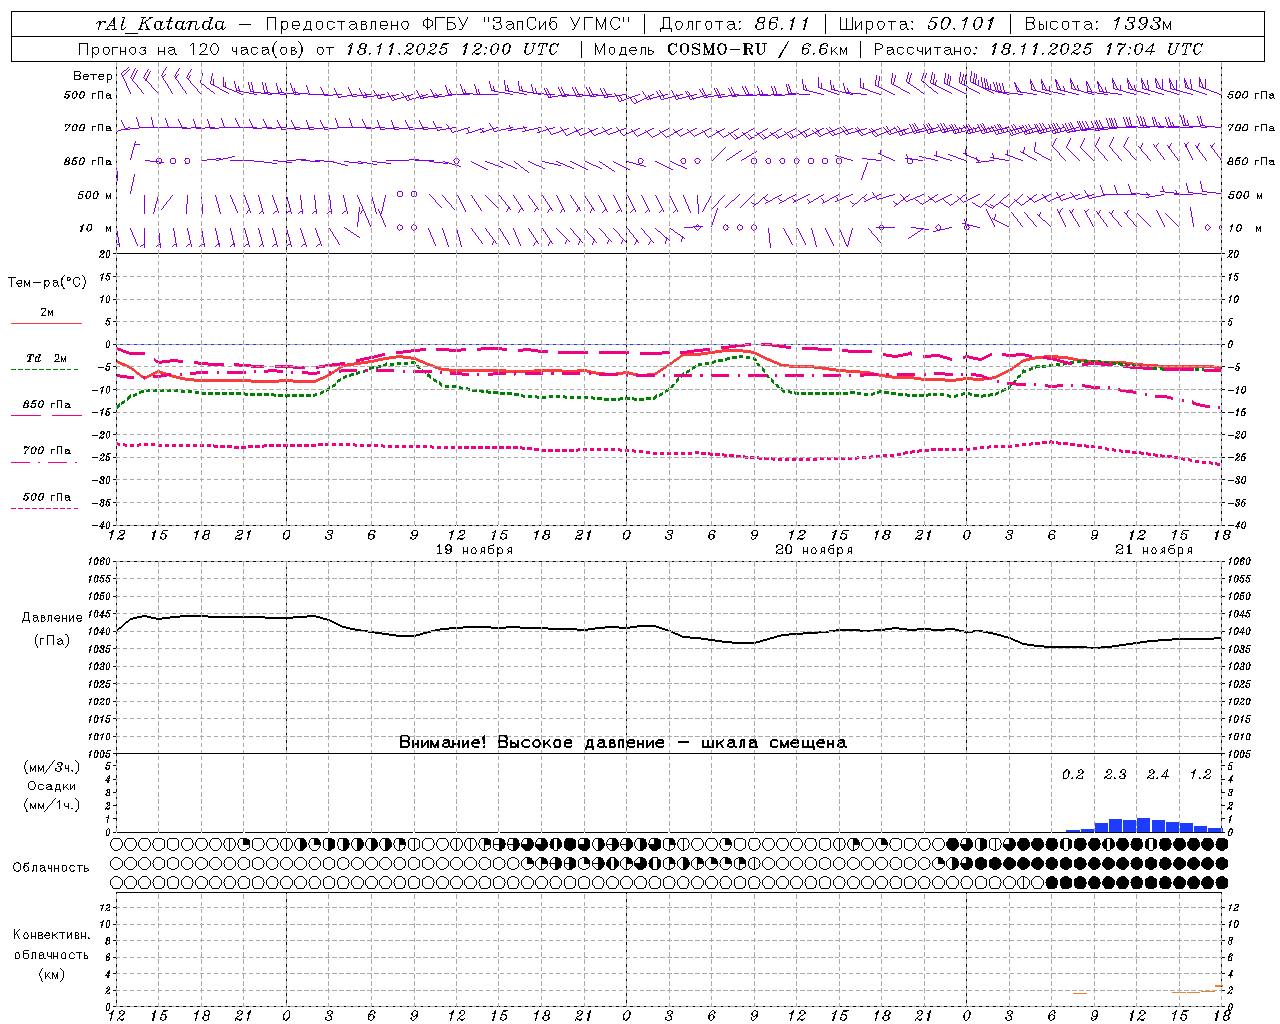Click the Конвективн. convective cloud label
The image size is (1280, 1024).
click(52, 935)
